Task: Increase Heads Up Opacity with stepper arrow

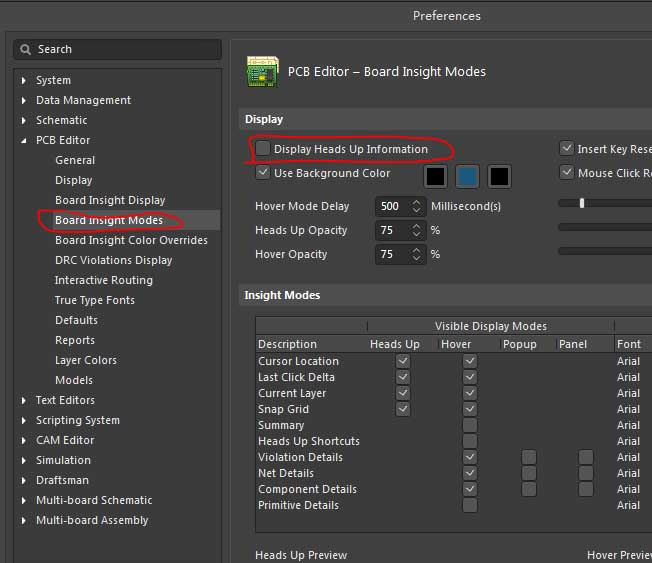Action: point(417,226)
